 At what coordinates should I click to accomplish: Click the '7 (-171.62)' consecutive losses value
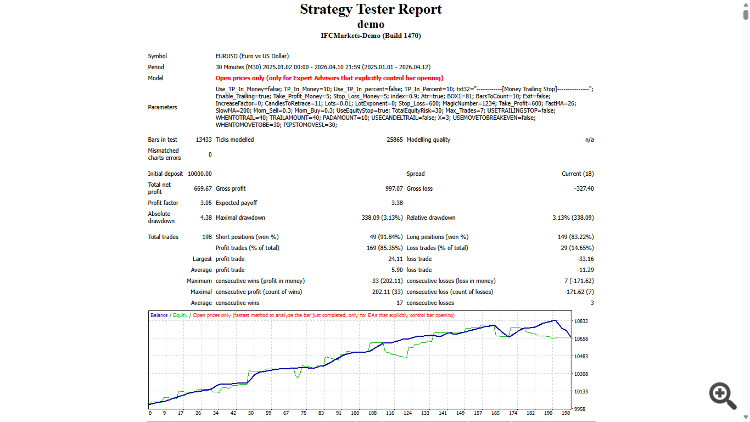(579, 281)
